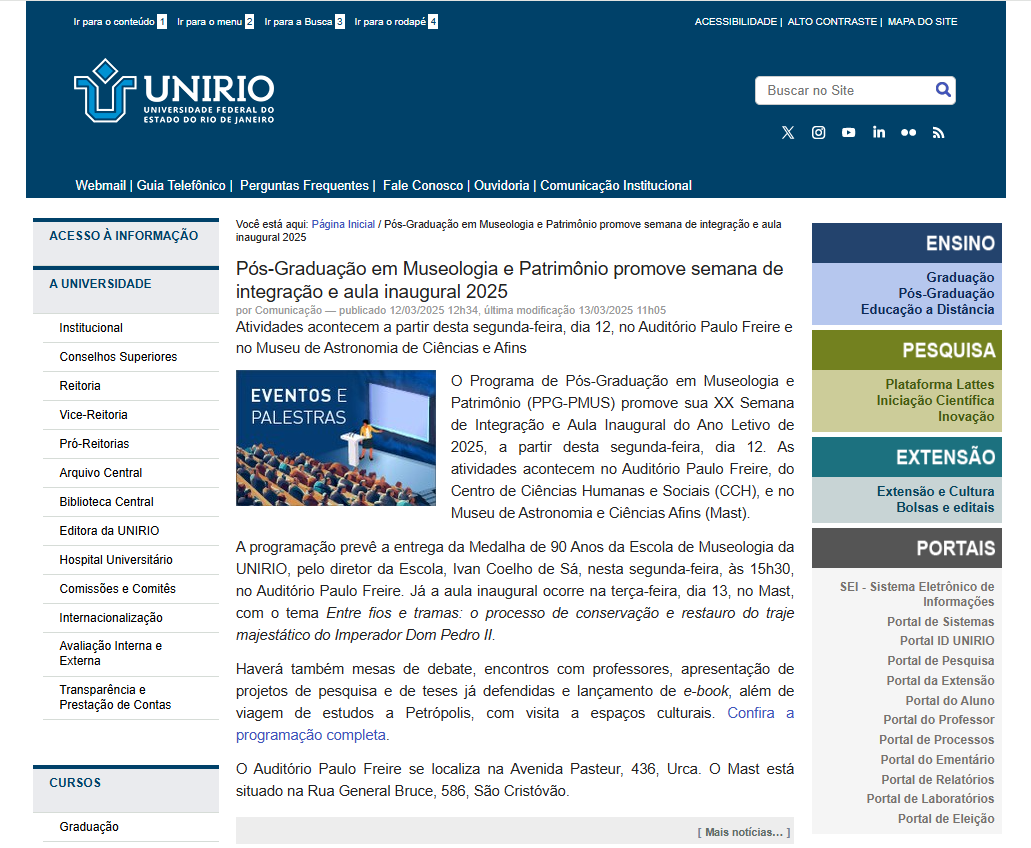Click the UNIRIO logo
The height and width of the screenshot is (848, 1031).
tap(174, 91)
